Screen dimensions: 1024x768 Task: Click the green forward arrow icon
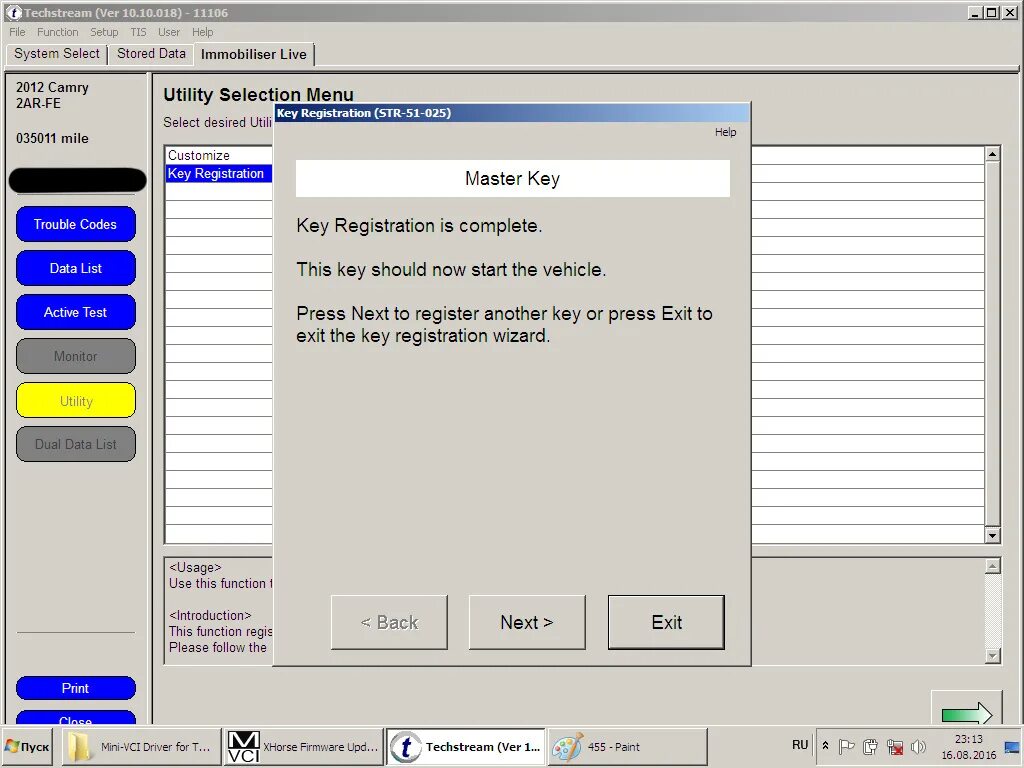(x=967, y=713)
